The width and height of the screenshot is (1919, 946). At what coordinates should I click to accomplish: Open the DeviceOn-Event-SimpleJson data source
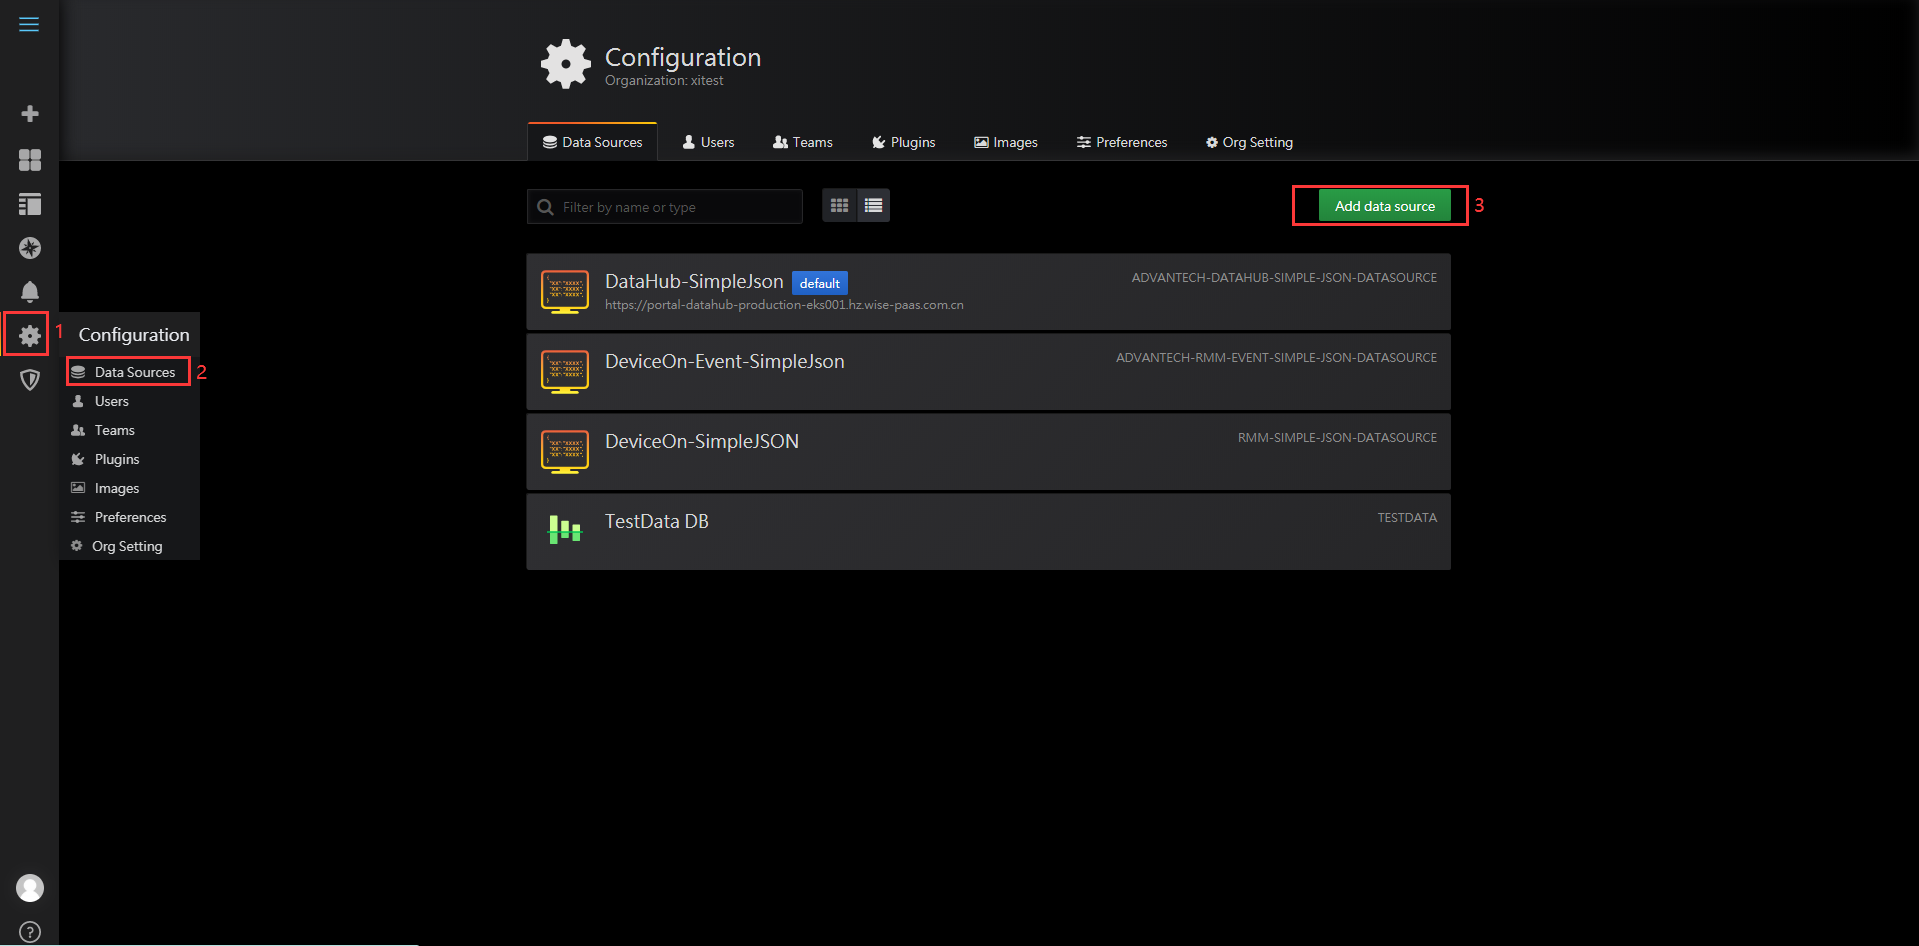tap(724, 361)
